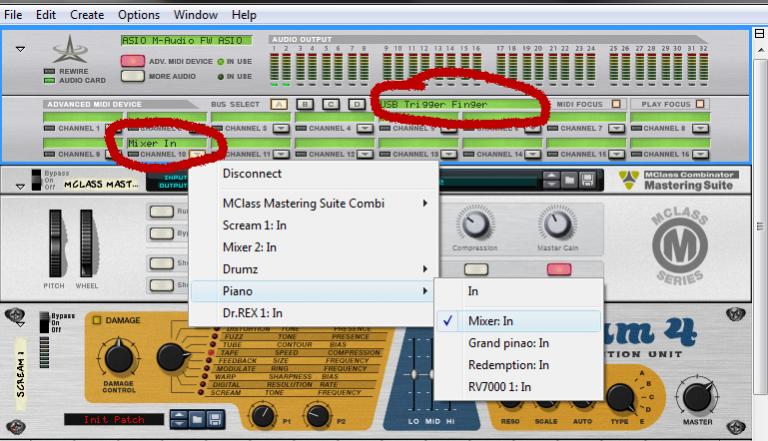Open the Help menu
This screenshot has height=441, width=768.
pos(244,15)
